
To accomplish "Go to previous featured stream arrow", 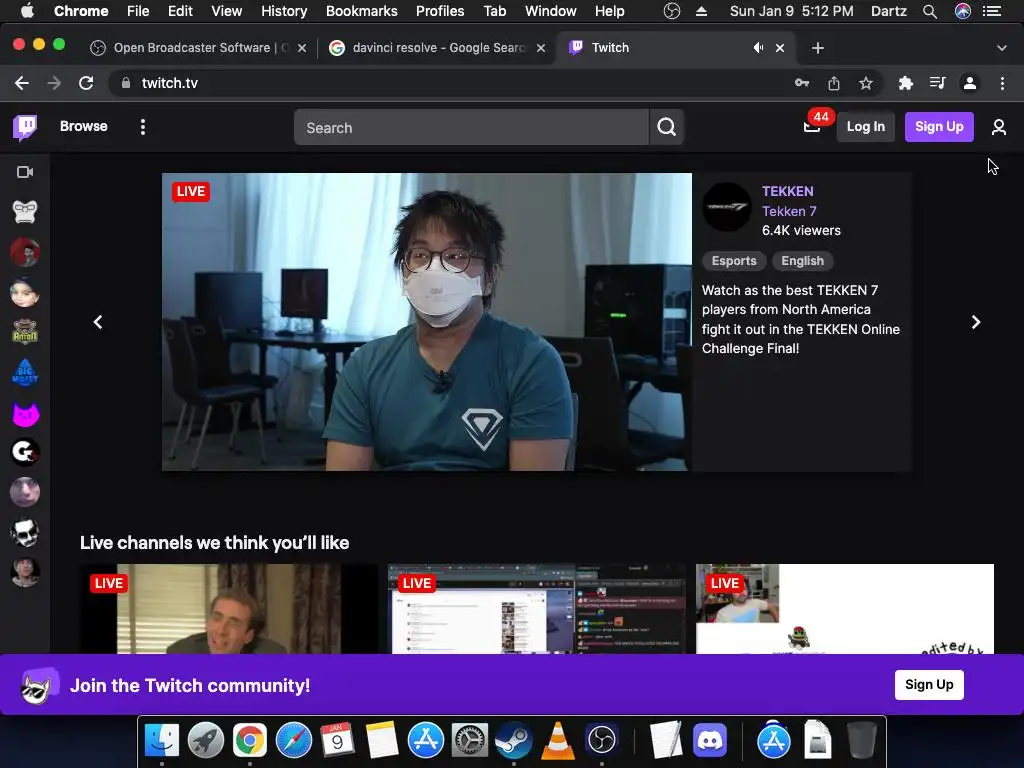I will (x=98, y=322).
